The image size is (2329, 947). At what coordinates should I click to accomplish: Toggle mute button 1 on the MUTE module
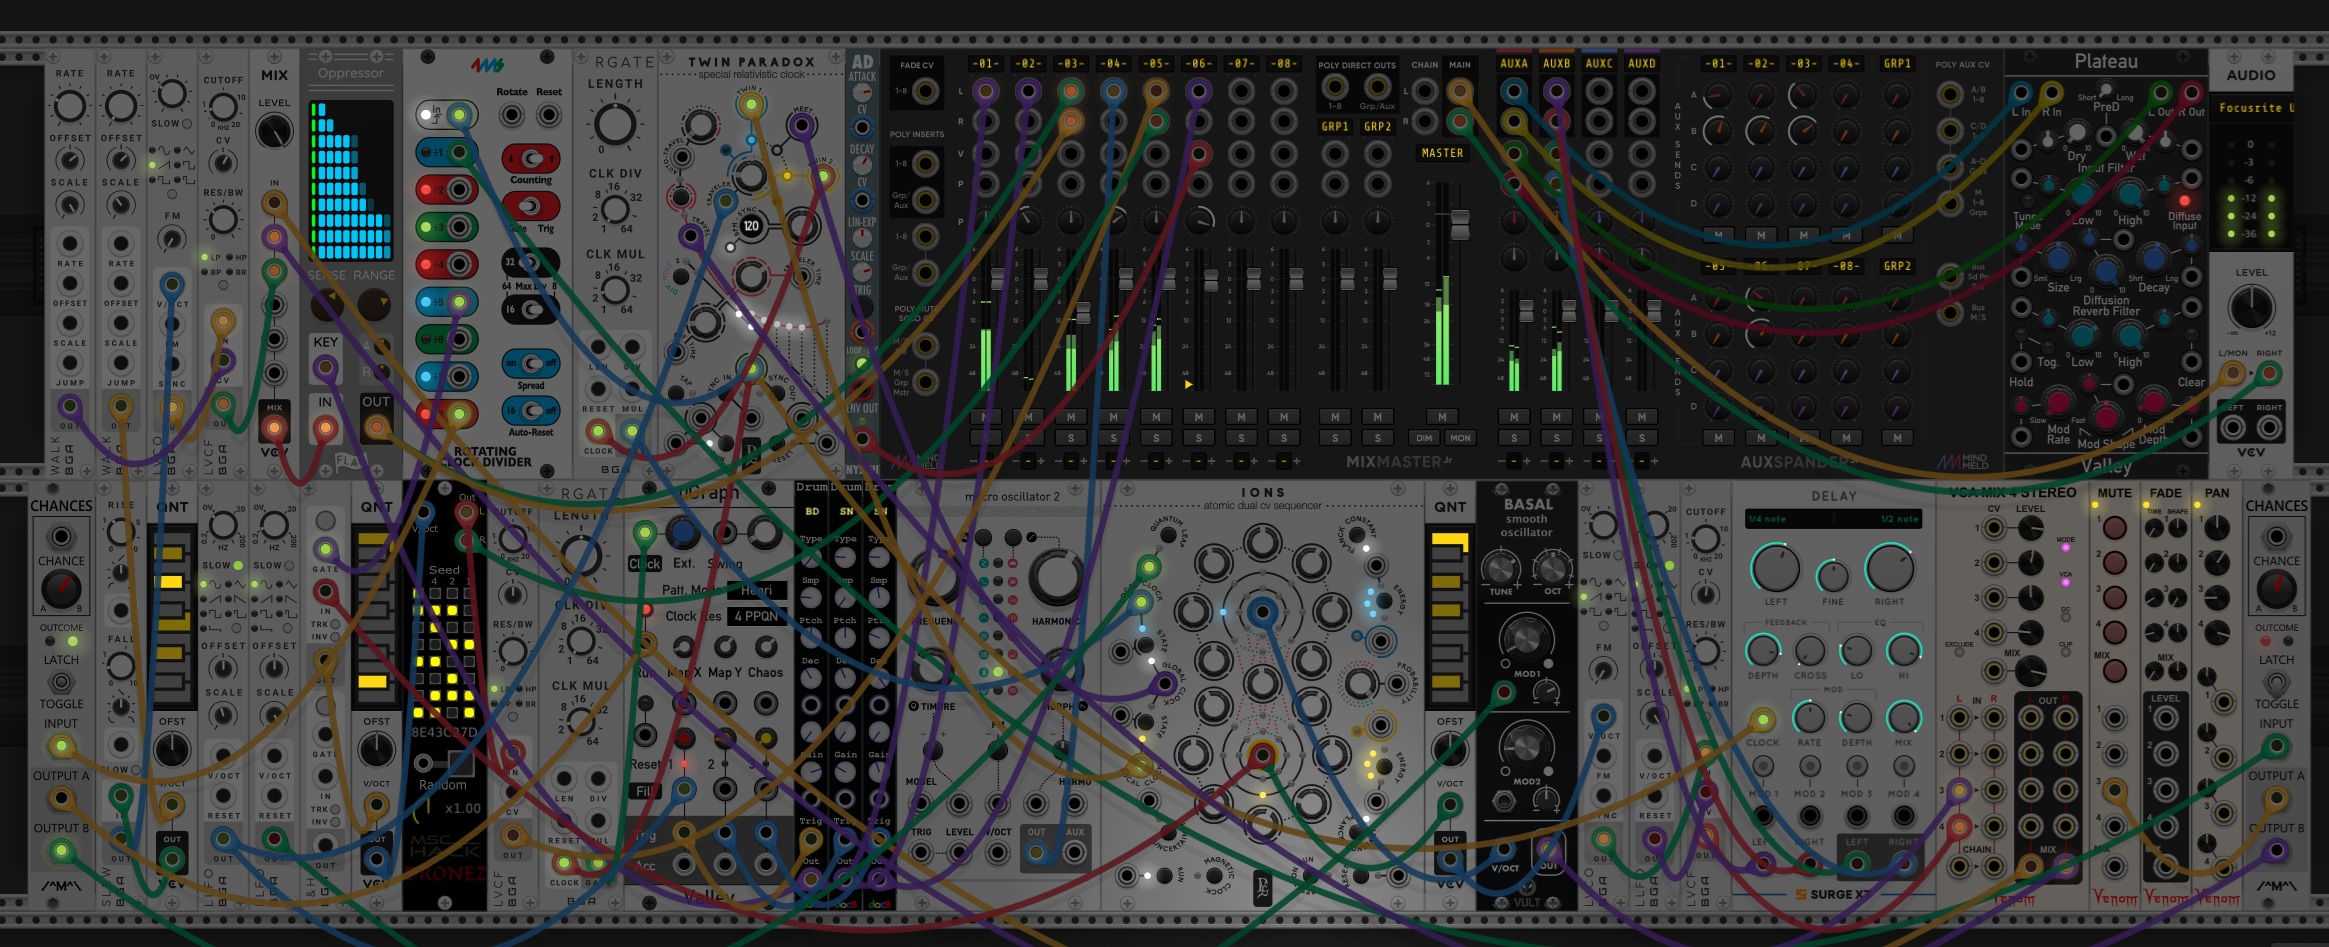2114,528
